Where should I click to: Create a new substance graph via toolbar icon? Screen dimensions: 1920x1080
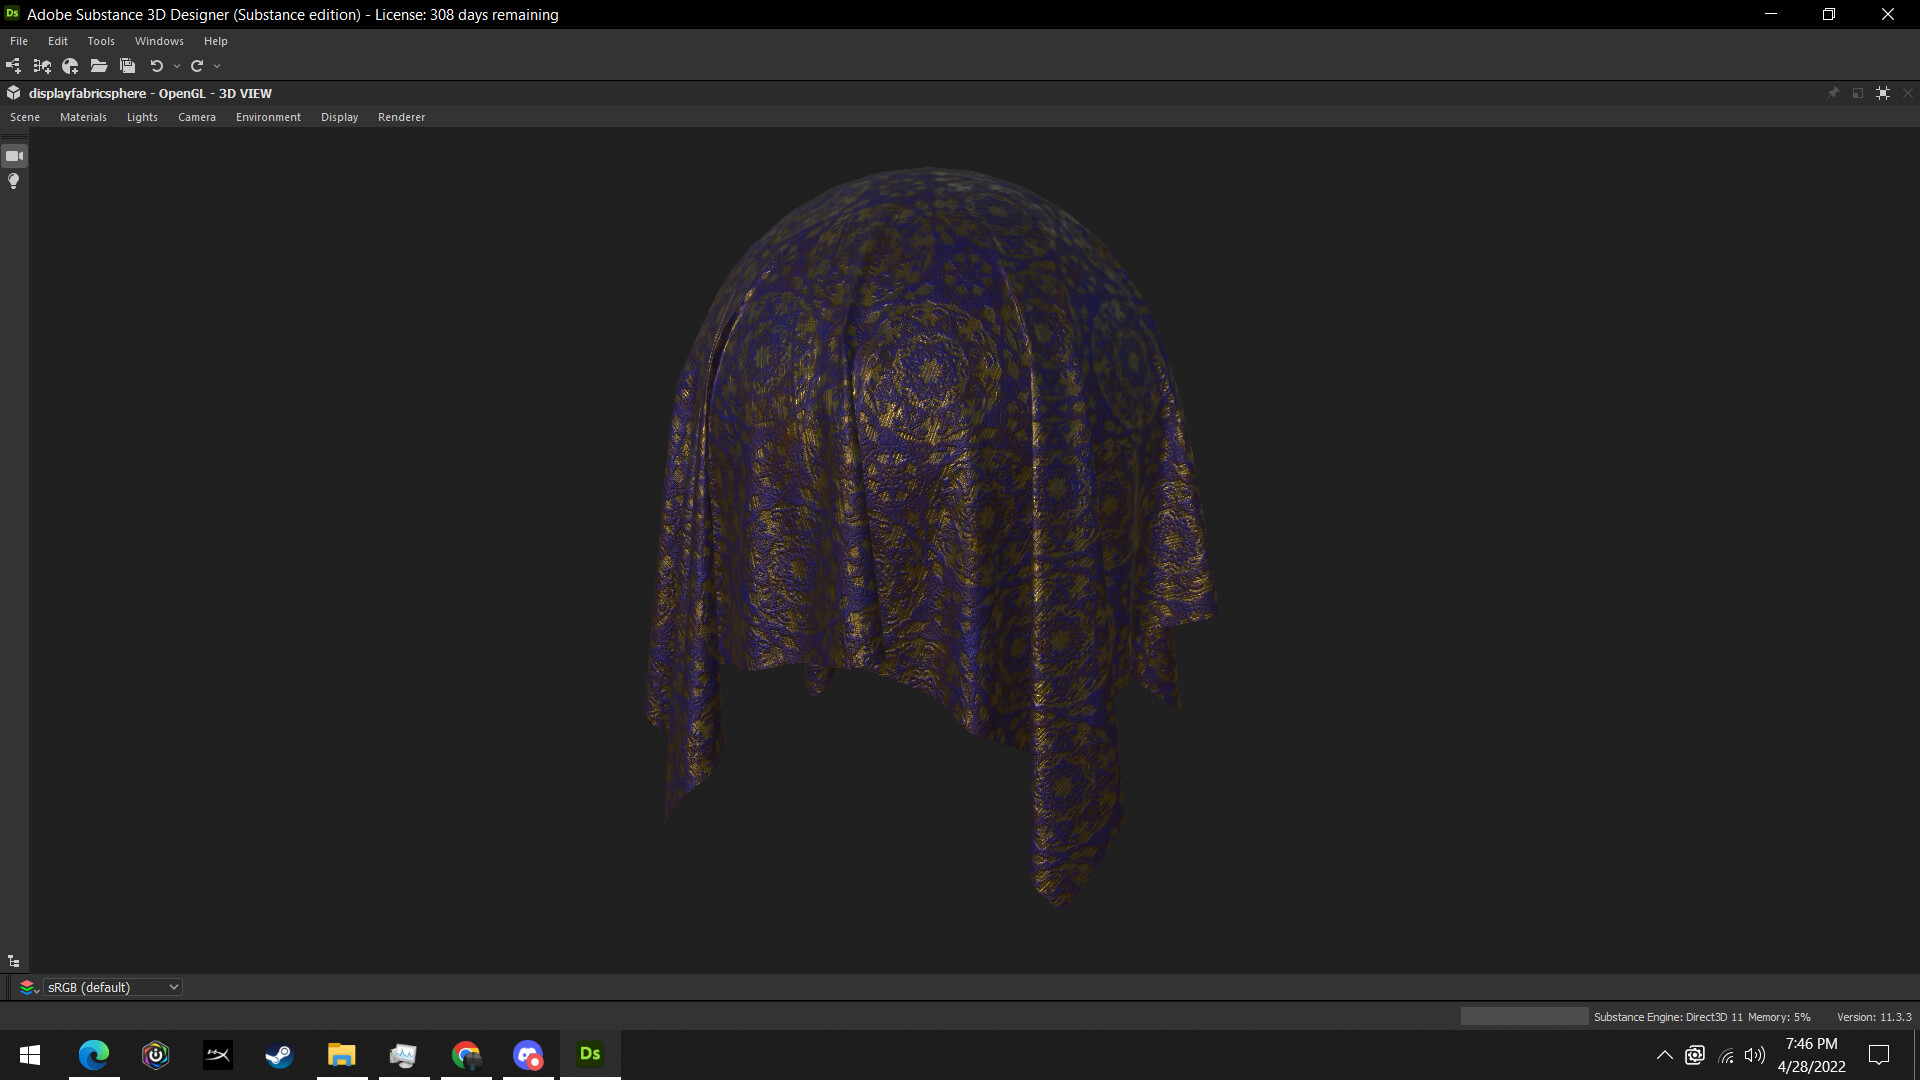point(13,65)
